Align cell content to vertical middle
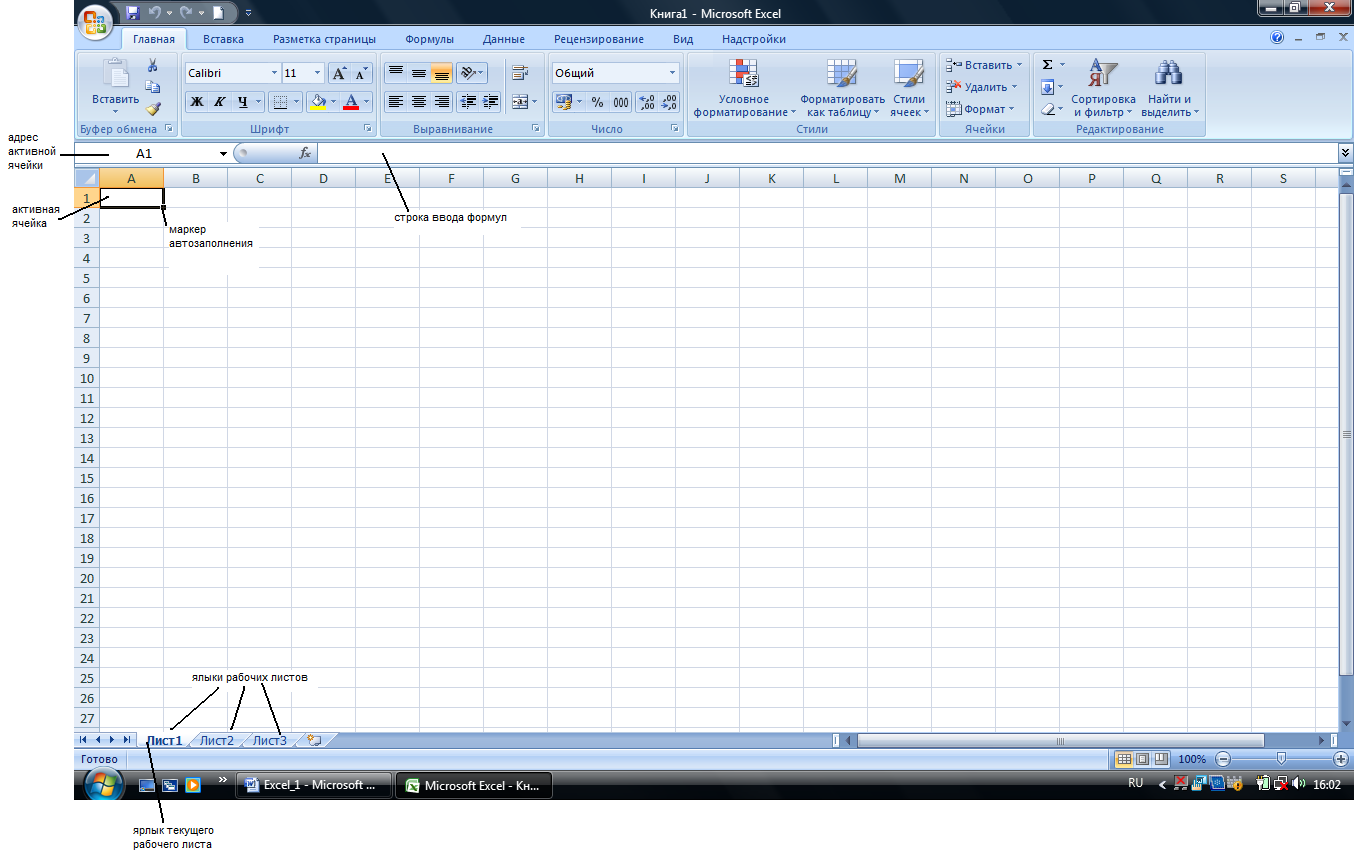This screenshot has width=1359, height=861. (x=419, y=73)
